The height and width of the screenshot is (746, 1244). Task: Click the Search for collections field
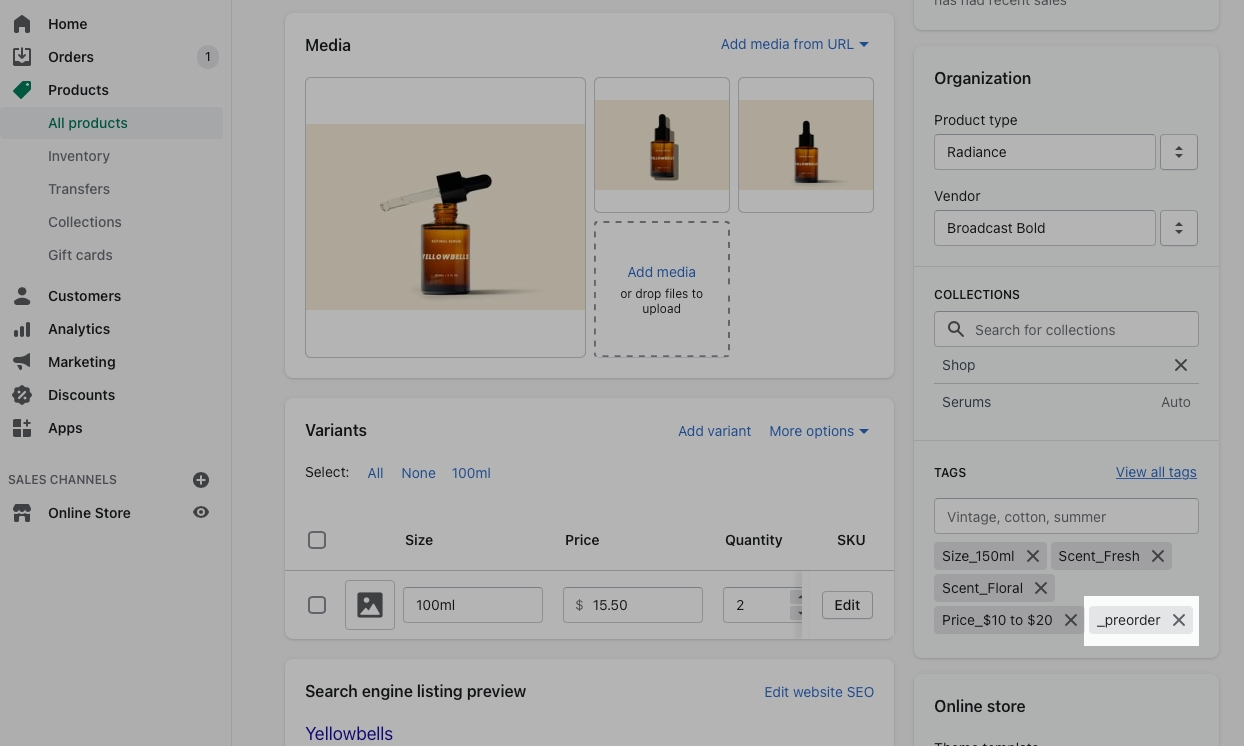point(1066,329)
